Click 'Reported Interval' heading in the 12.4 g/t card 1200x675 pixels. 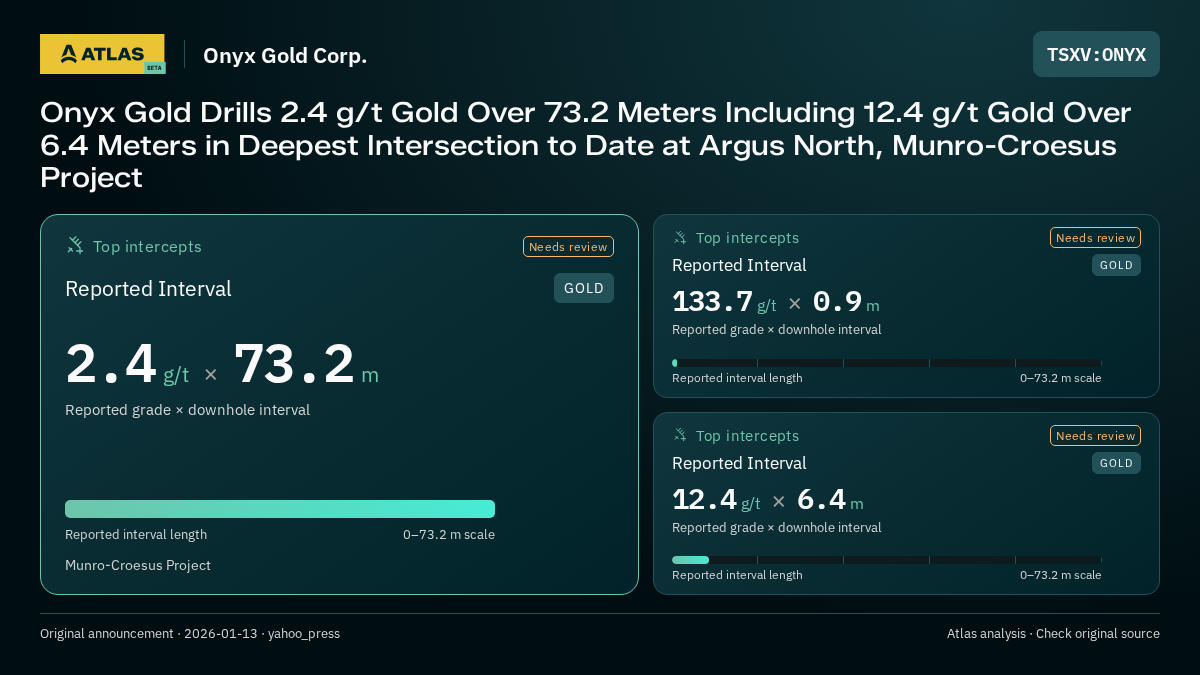pyautogui.click(x=739, y=463)
